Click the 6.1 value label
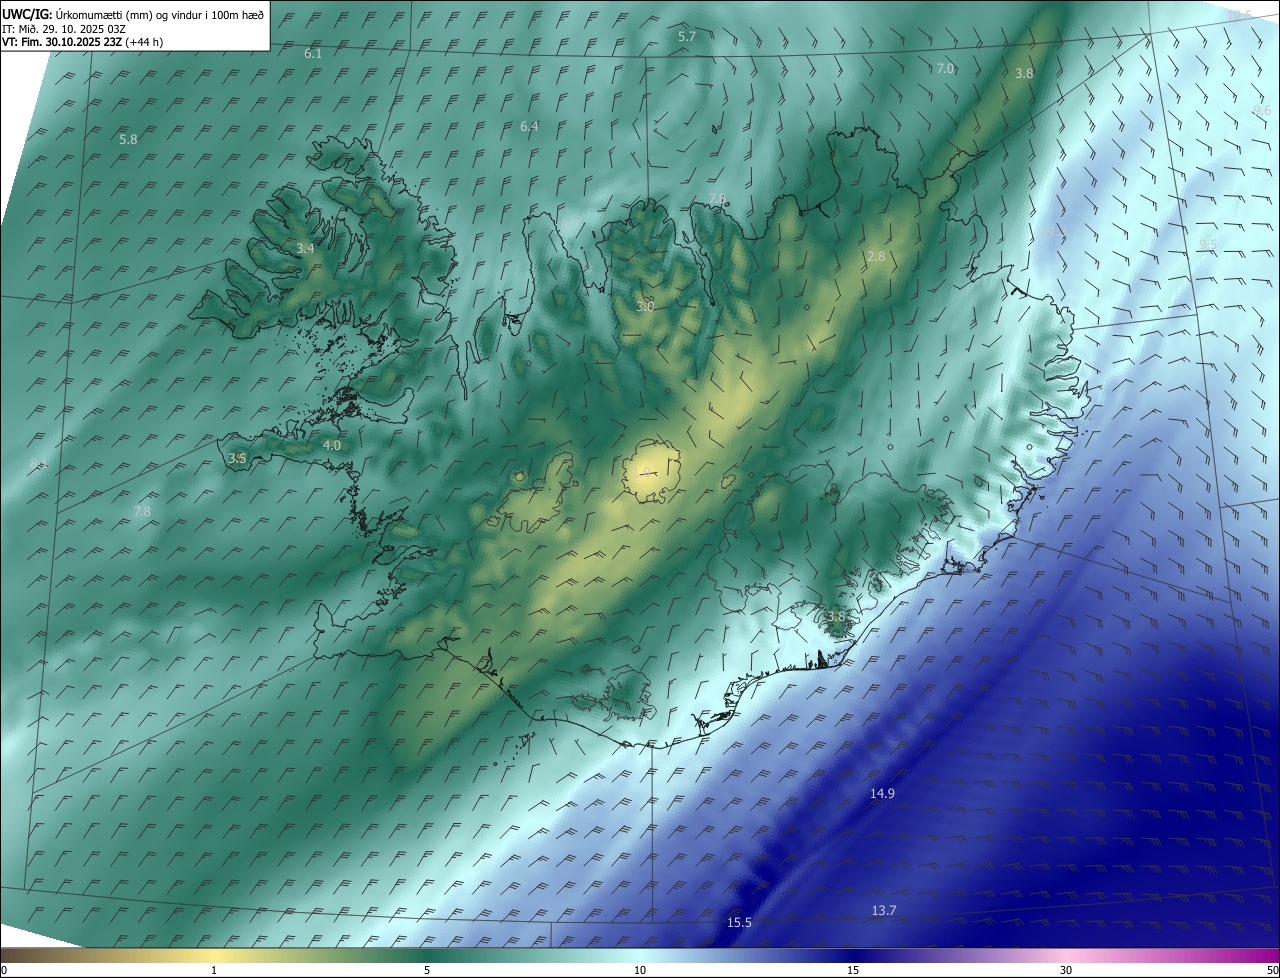 point(313,54)
